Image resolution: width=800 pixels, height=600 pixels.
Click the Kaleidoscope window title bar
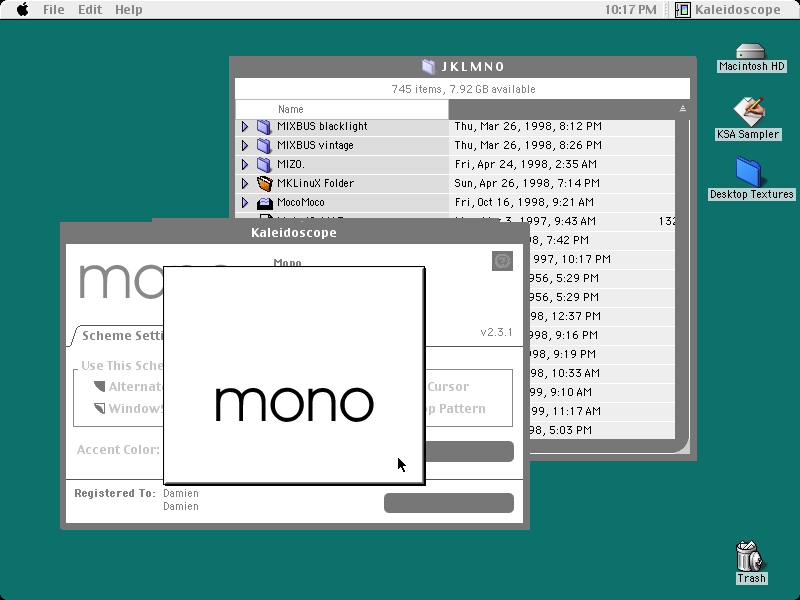coord(294,233)
